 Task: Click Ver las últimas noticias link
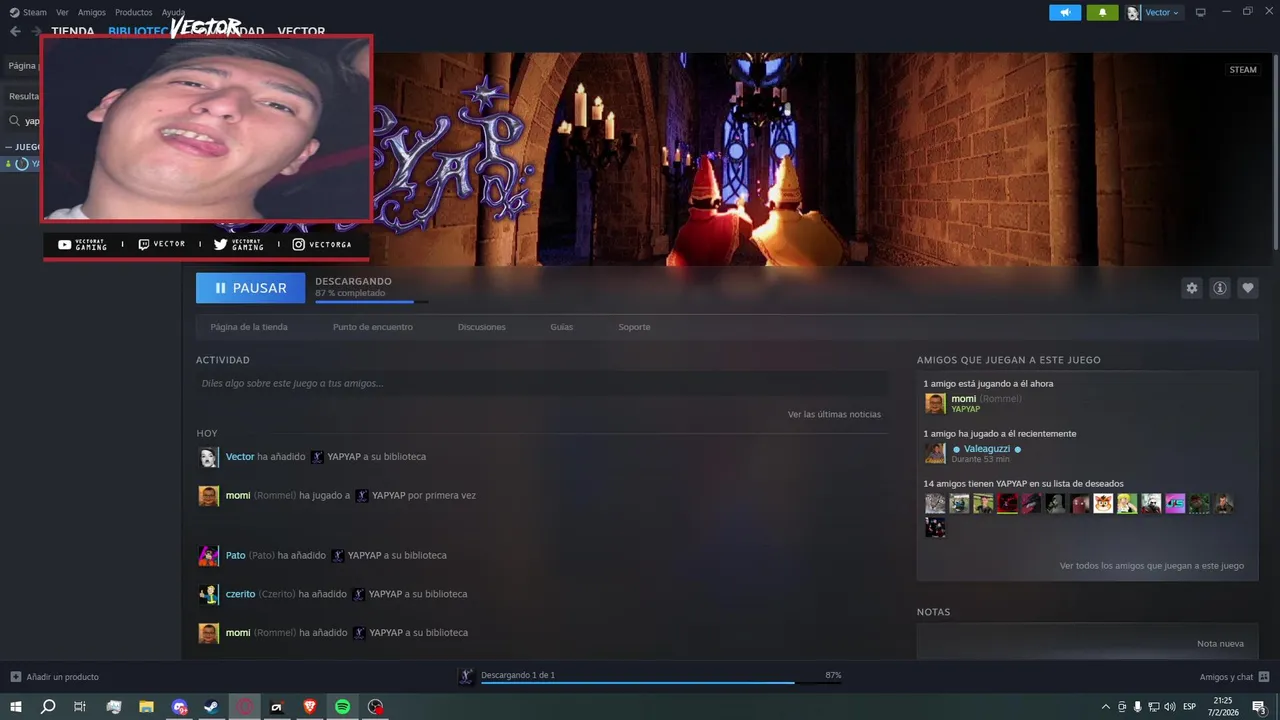(834, 414)
